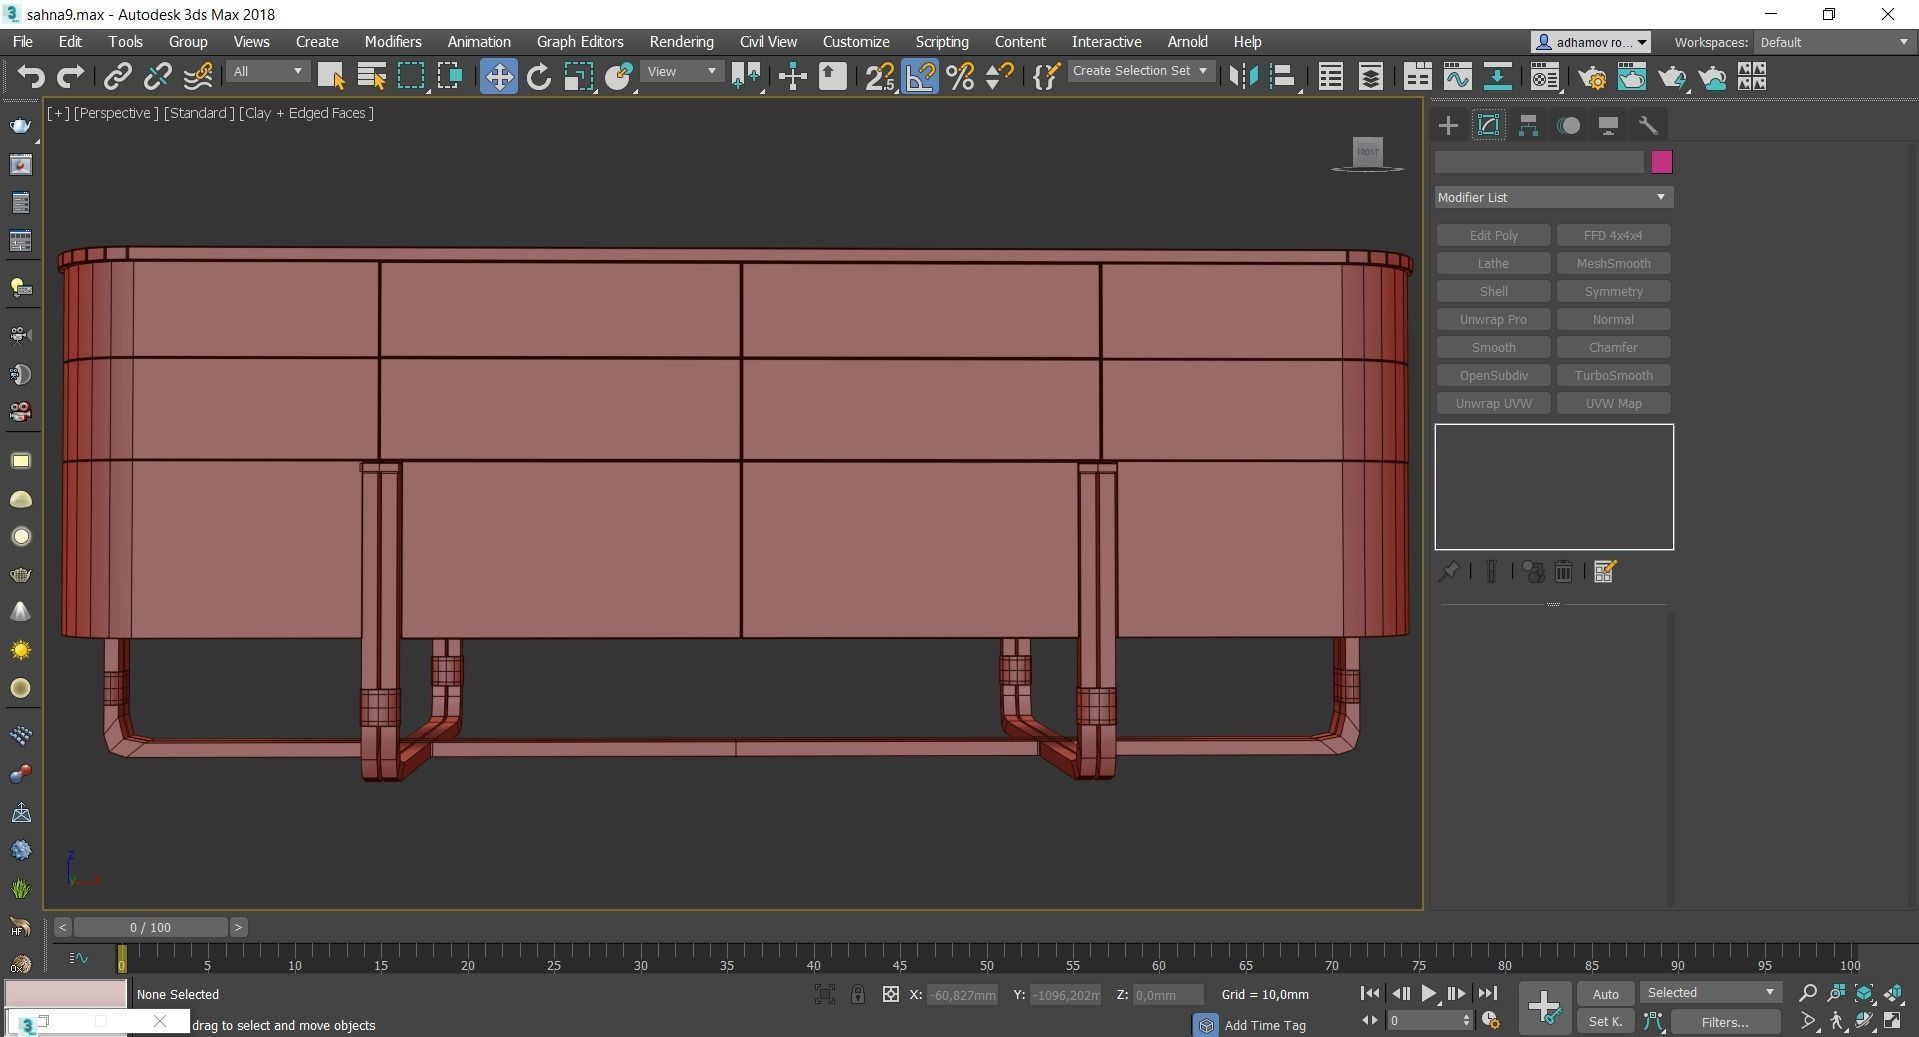Open the Mirror tool
The image size is (1919, 1037).
pyautogui.click(x=1242, y=77)
